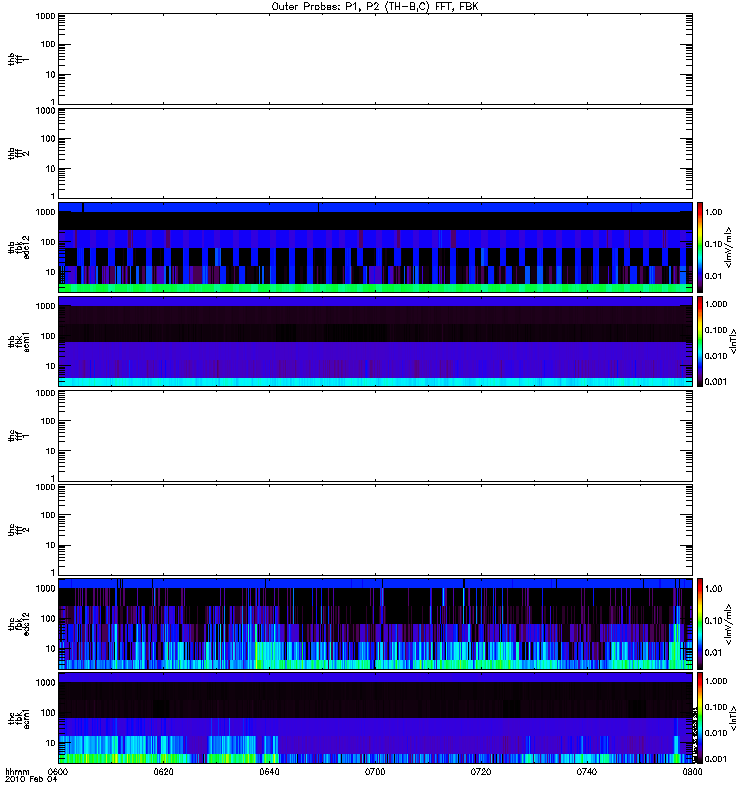750x800 pixels.
Task: Select the empty thb fff 2 panel
Action: click(x=375, y=153)
